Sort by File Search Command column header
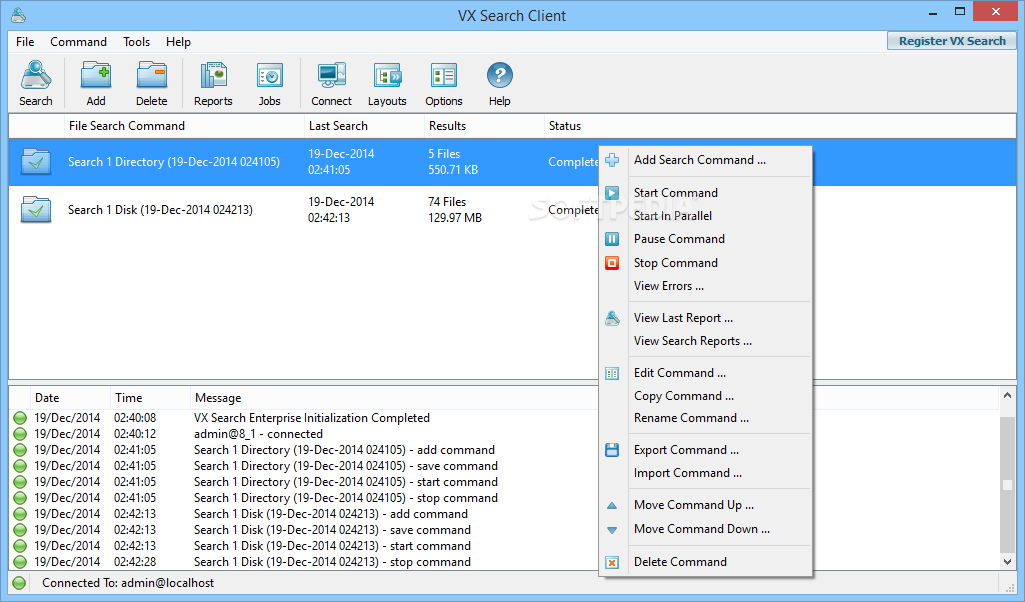This screenshot has width=1025, height=602. pyautogui.click(x=185, y=125)
